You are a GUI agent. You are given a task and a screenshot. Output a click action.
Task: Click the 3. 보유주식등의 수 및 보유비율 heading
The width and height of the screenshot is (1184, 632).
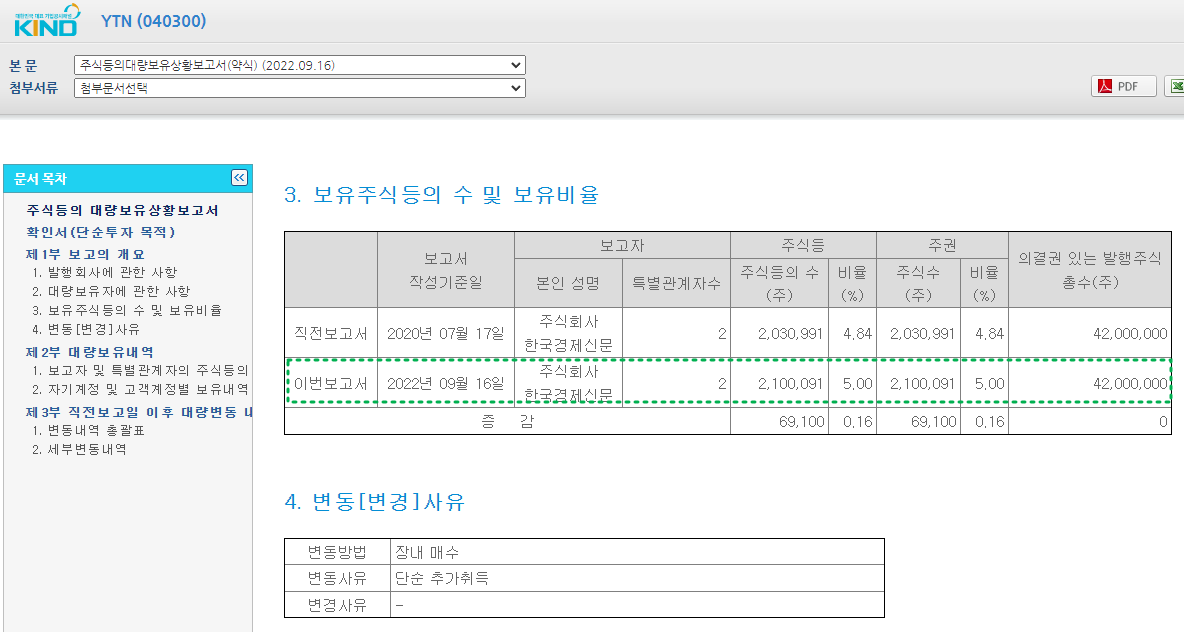[x=442, y=195]
